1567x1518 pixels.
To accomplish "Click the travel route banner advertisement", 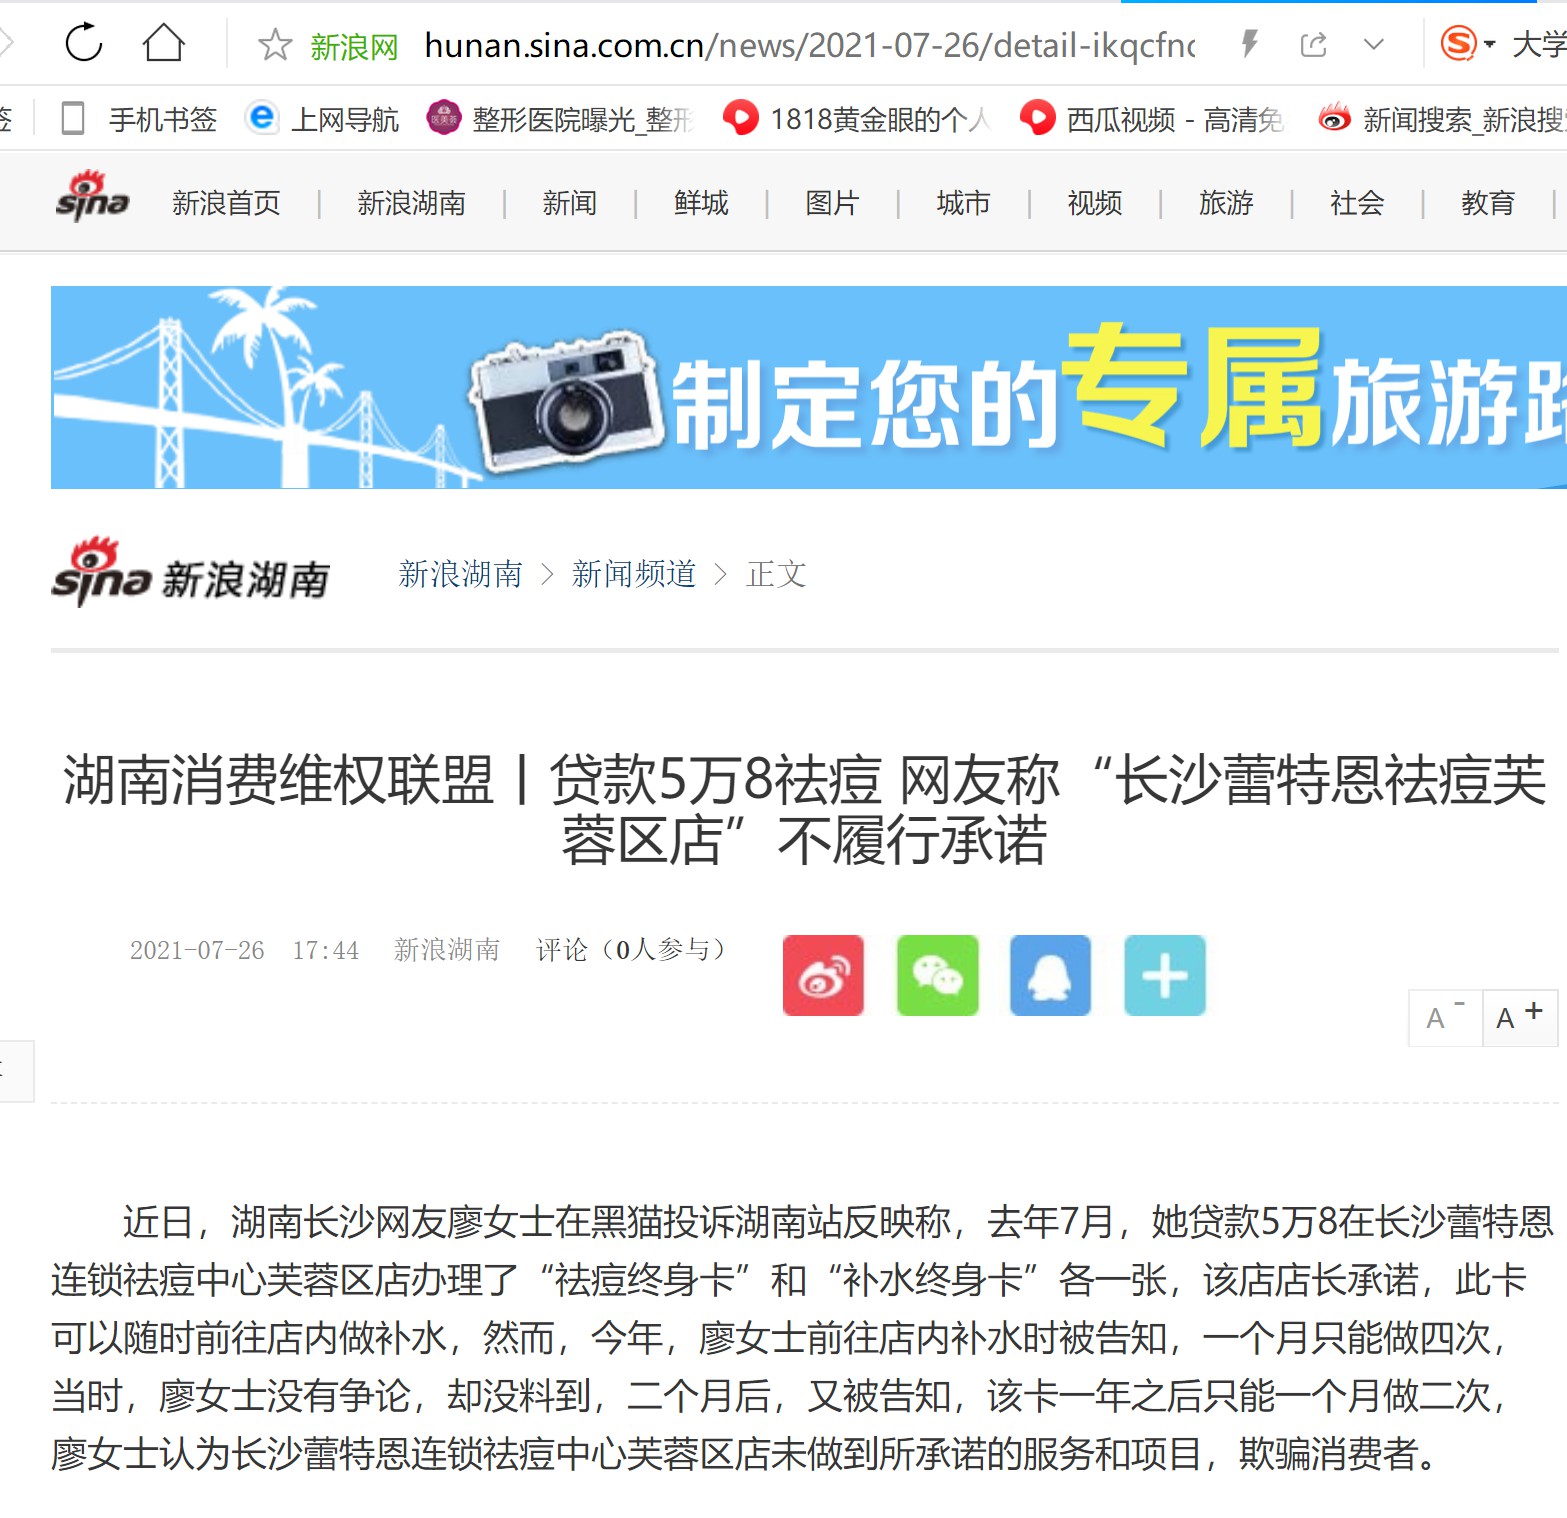I will 809,388.
